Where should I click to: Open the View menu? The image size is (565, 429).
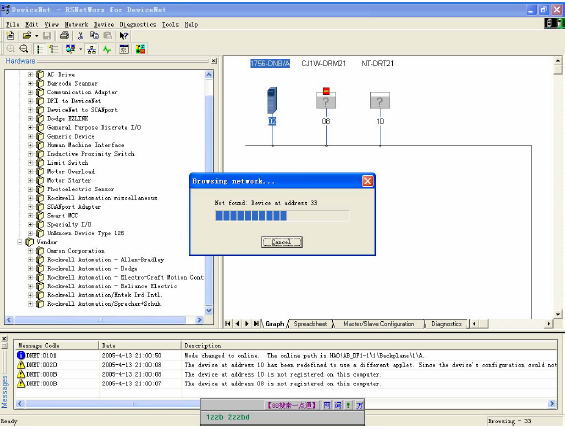pyautogui.click(x=52, y=24)
